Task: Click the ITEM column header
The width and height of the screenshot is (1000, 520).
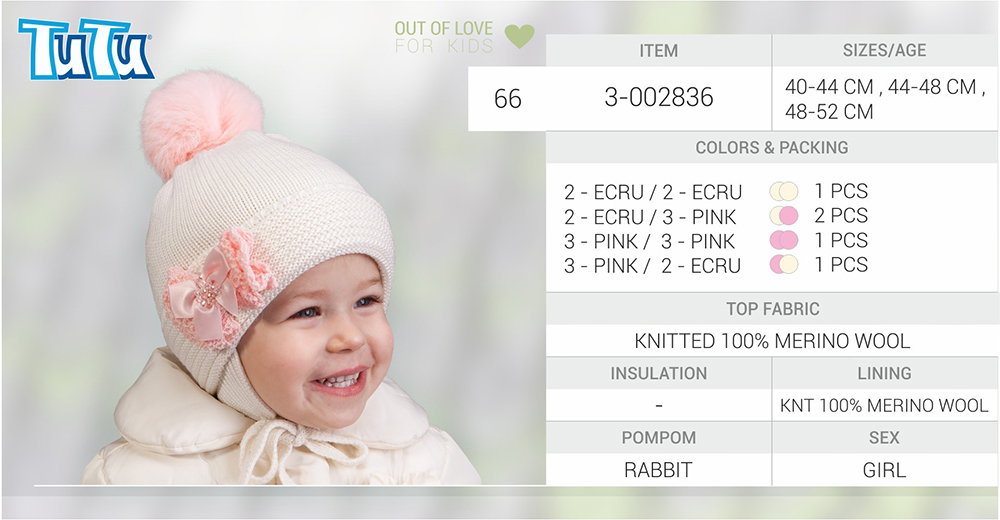Action: click(659, 50)
